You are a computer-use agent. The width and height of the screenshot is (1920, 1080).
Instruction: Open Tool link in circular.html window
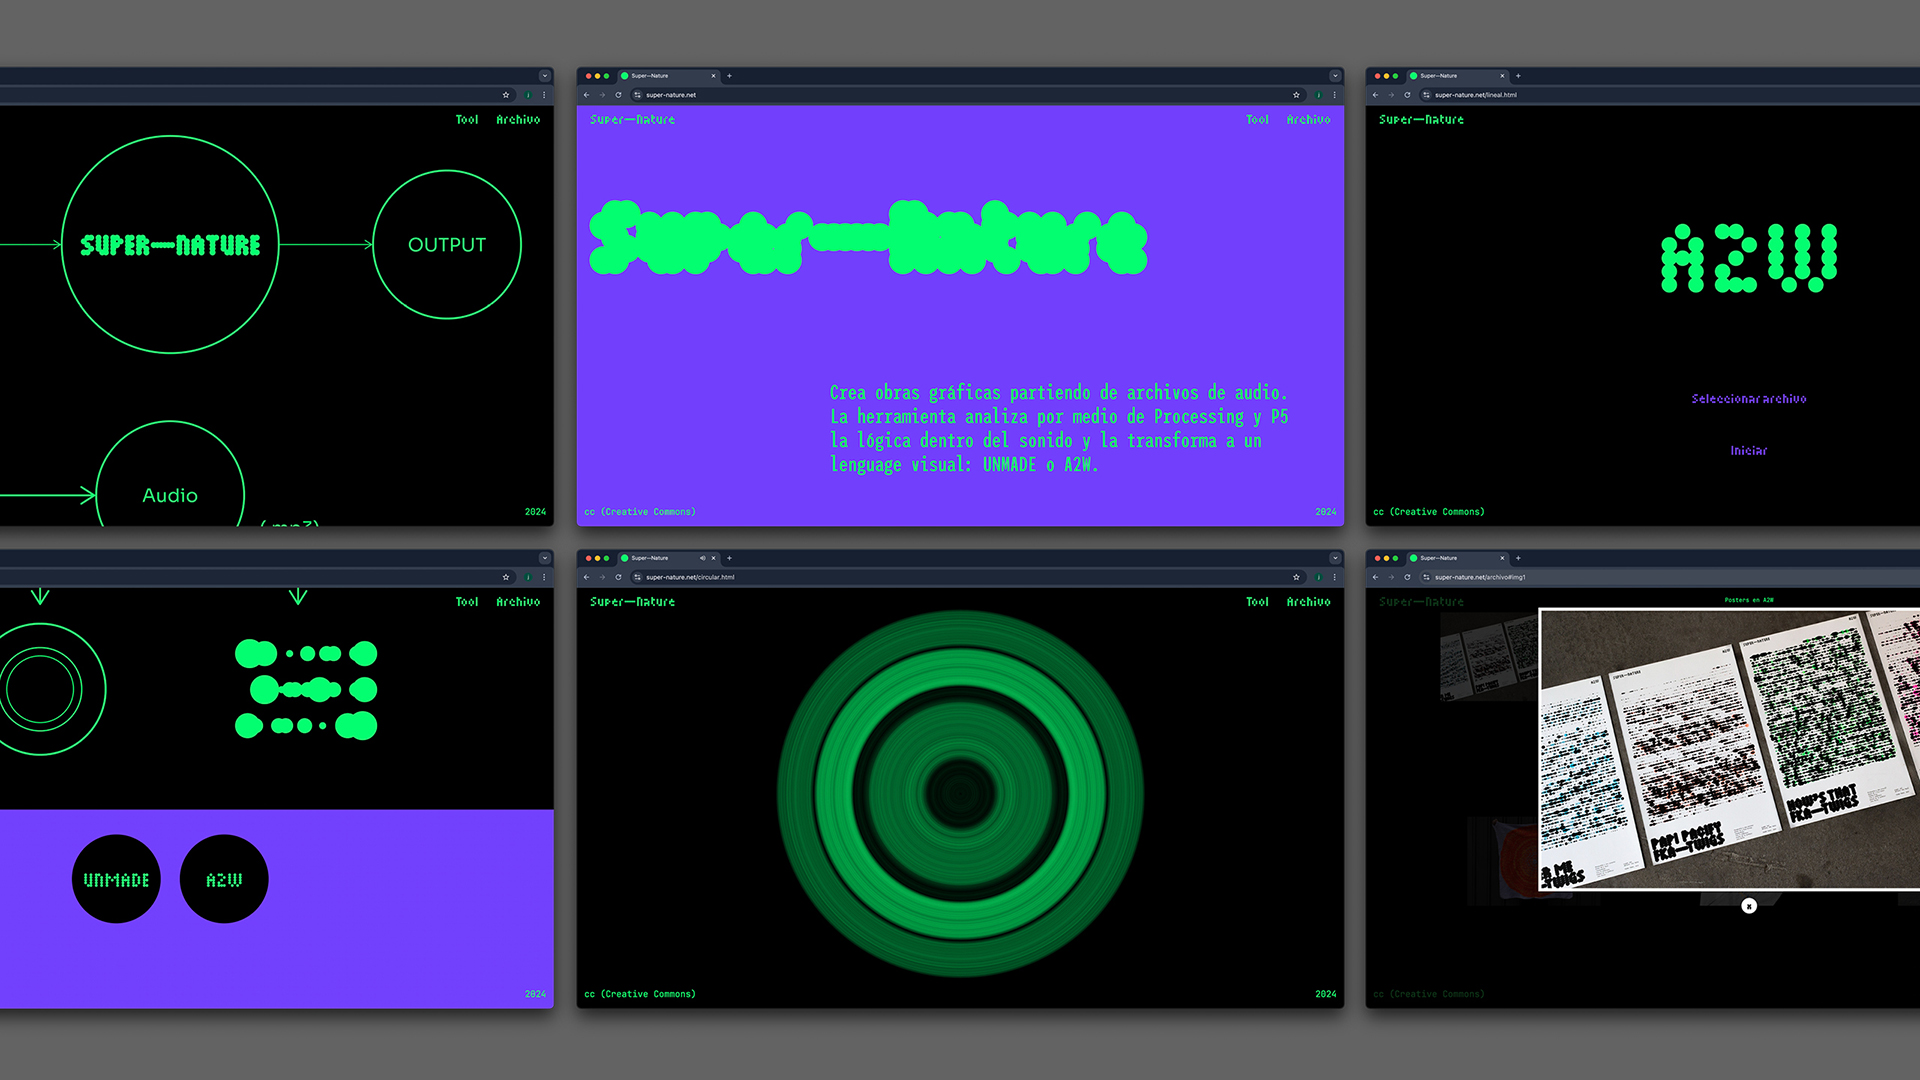click(1257, 602)
